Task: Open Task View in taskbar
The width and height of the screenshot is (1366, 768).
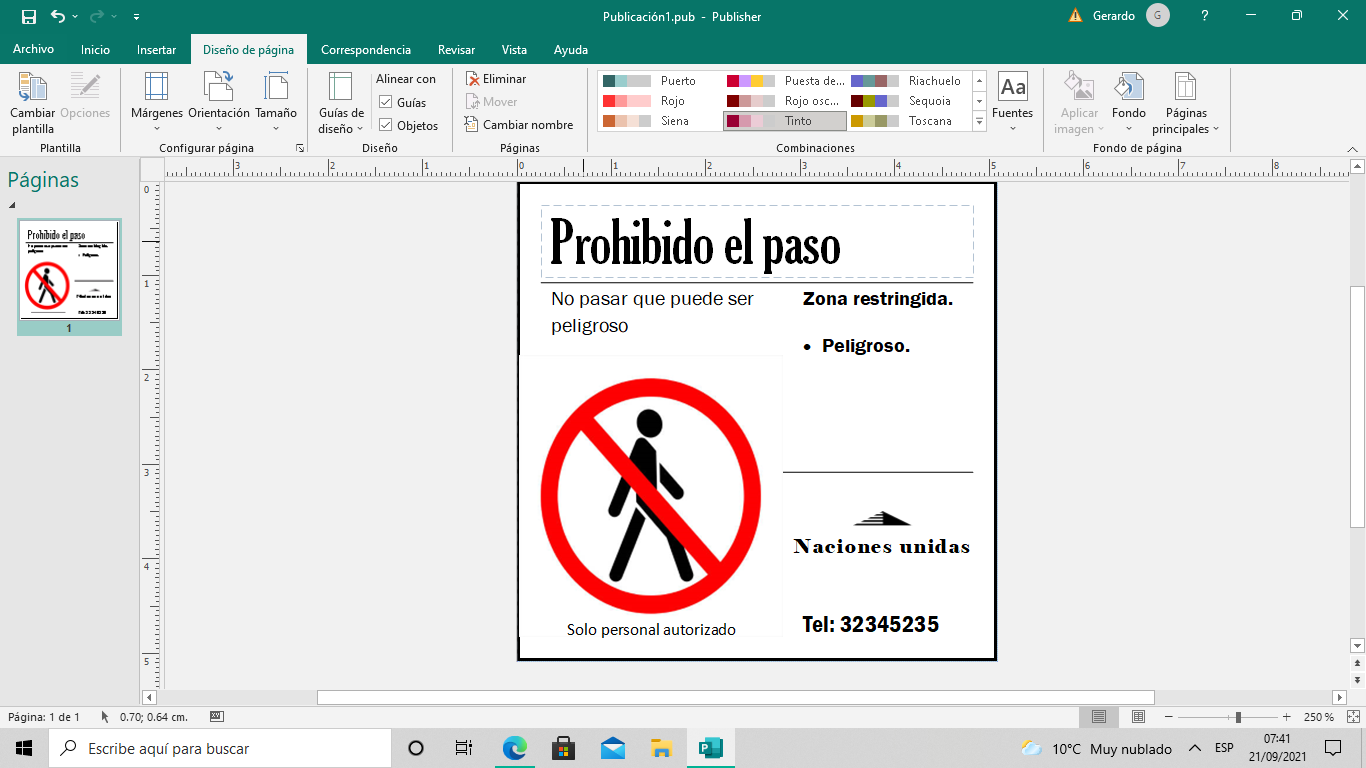Action: (464, 748)
